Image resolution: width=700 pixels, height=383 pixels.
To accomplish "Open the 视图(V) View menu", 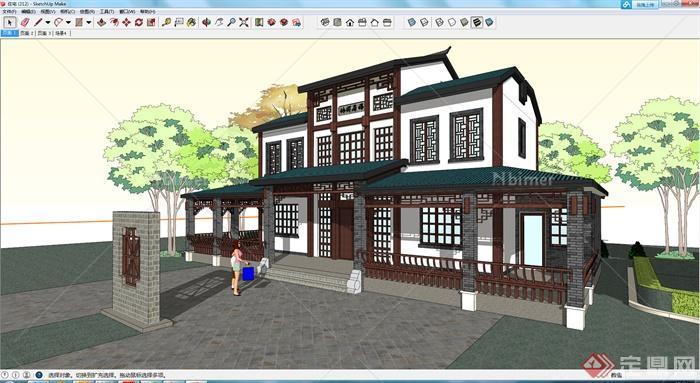I will pos(47,12).
